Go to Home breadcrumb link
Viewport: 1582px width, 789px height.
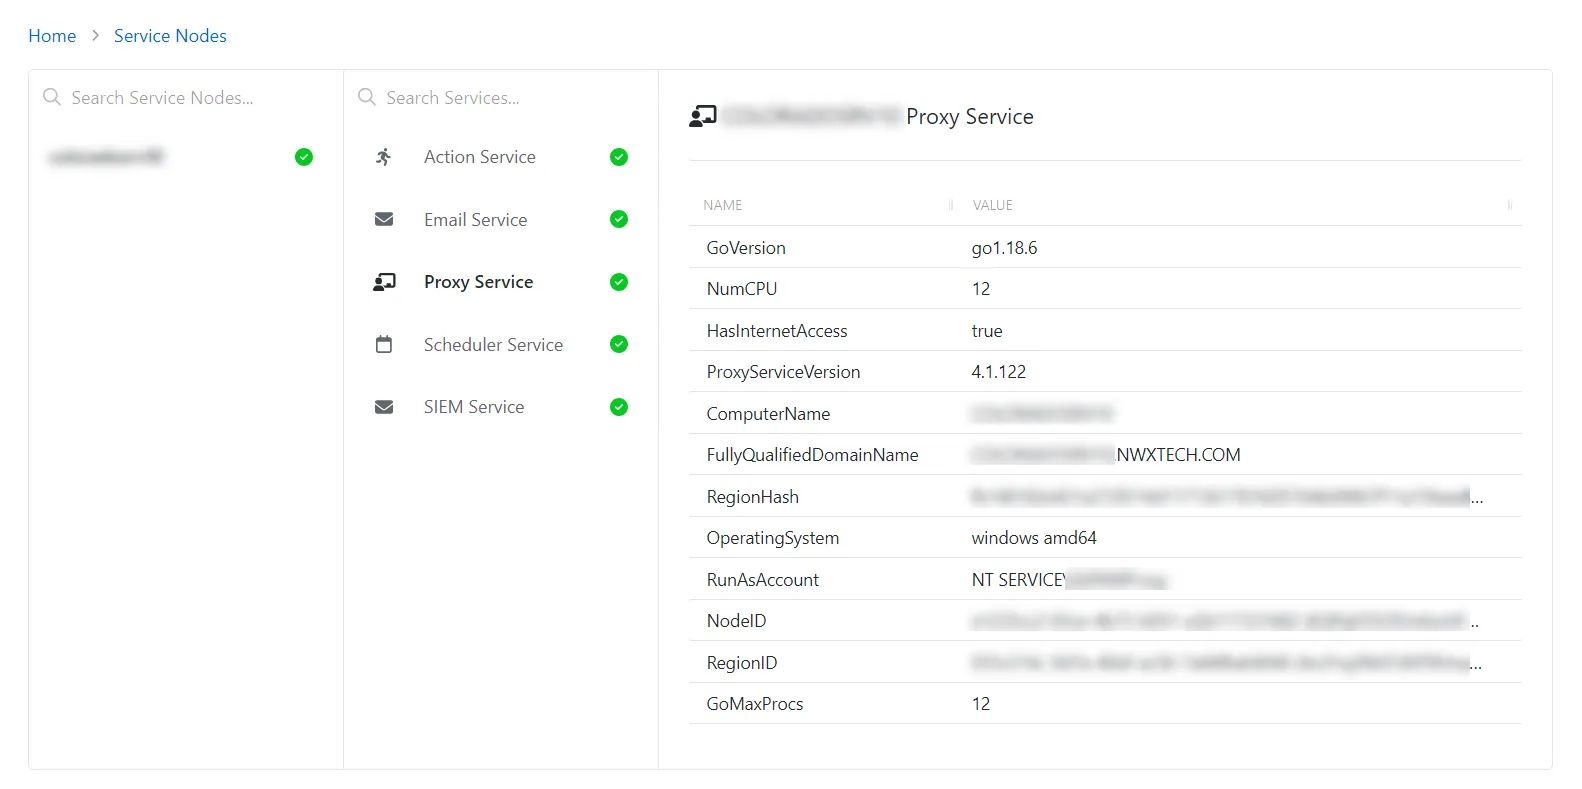[52, 36]
